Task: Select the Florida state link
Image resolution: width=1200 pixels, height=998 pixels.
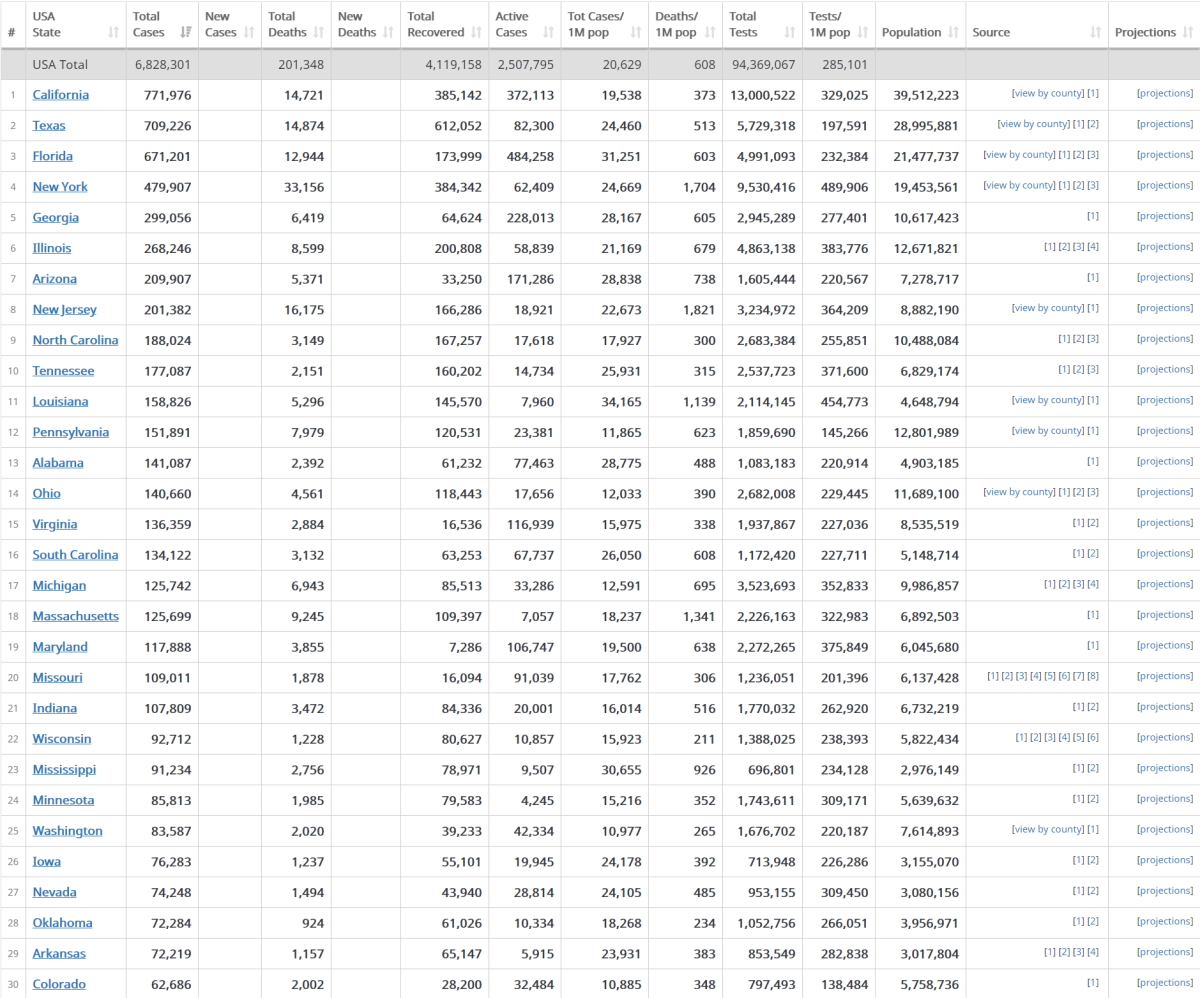Action: (52, 155)
